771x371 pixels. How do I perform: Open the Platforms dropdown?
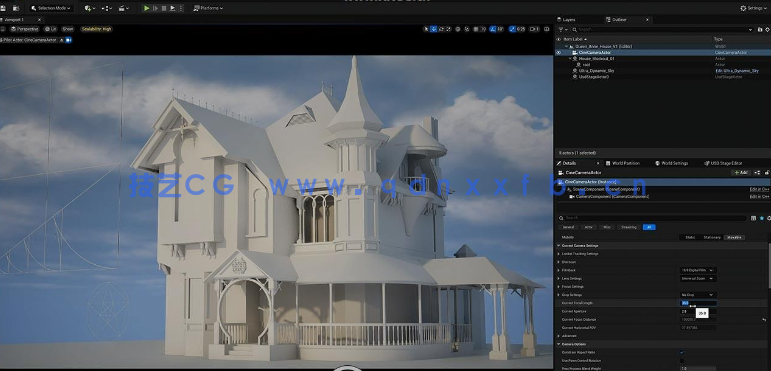pos(208,8)
